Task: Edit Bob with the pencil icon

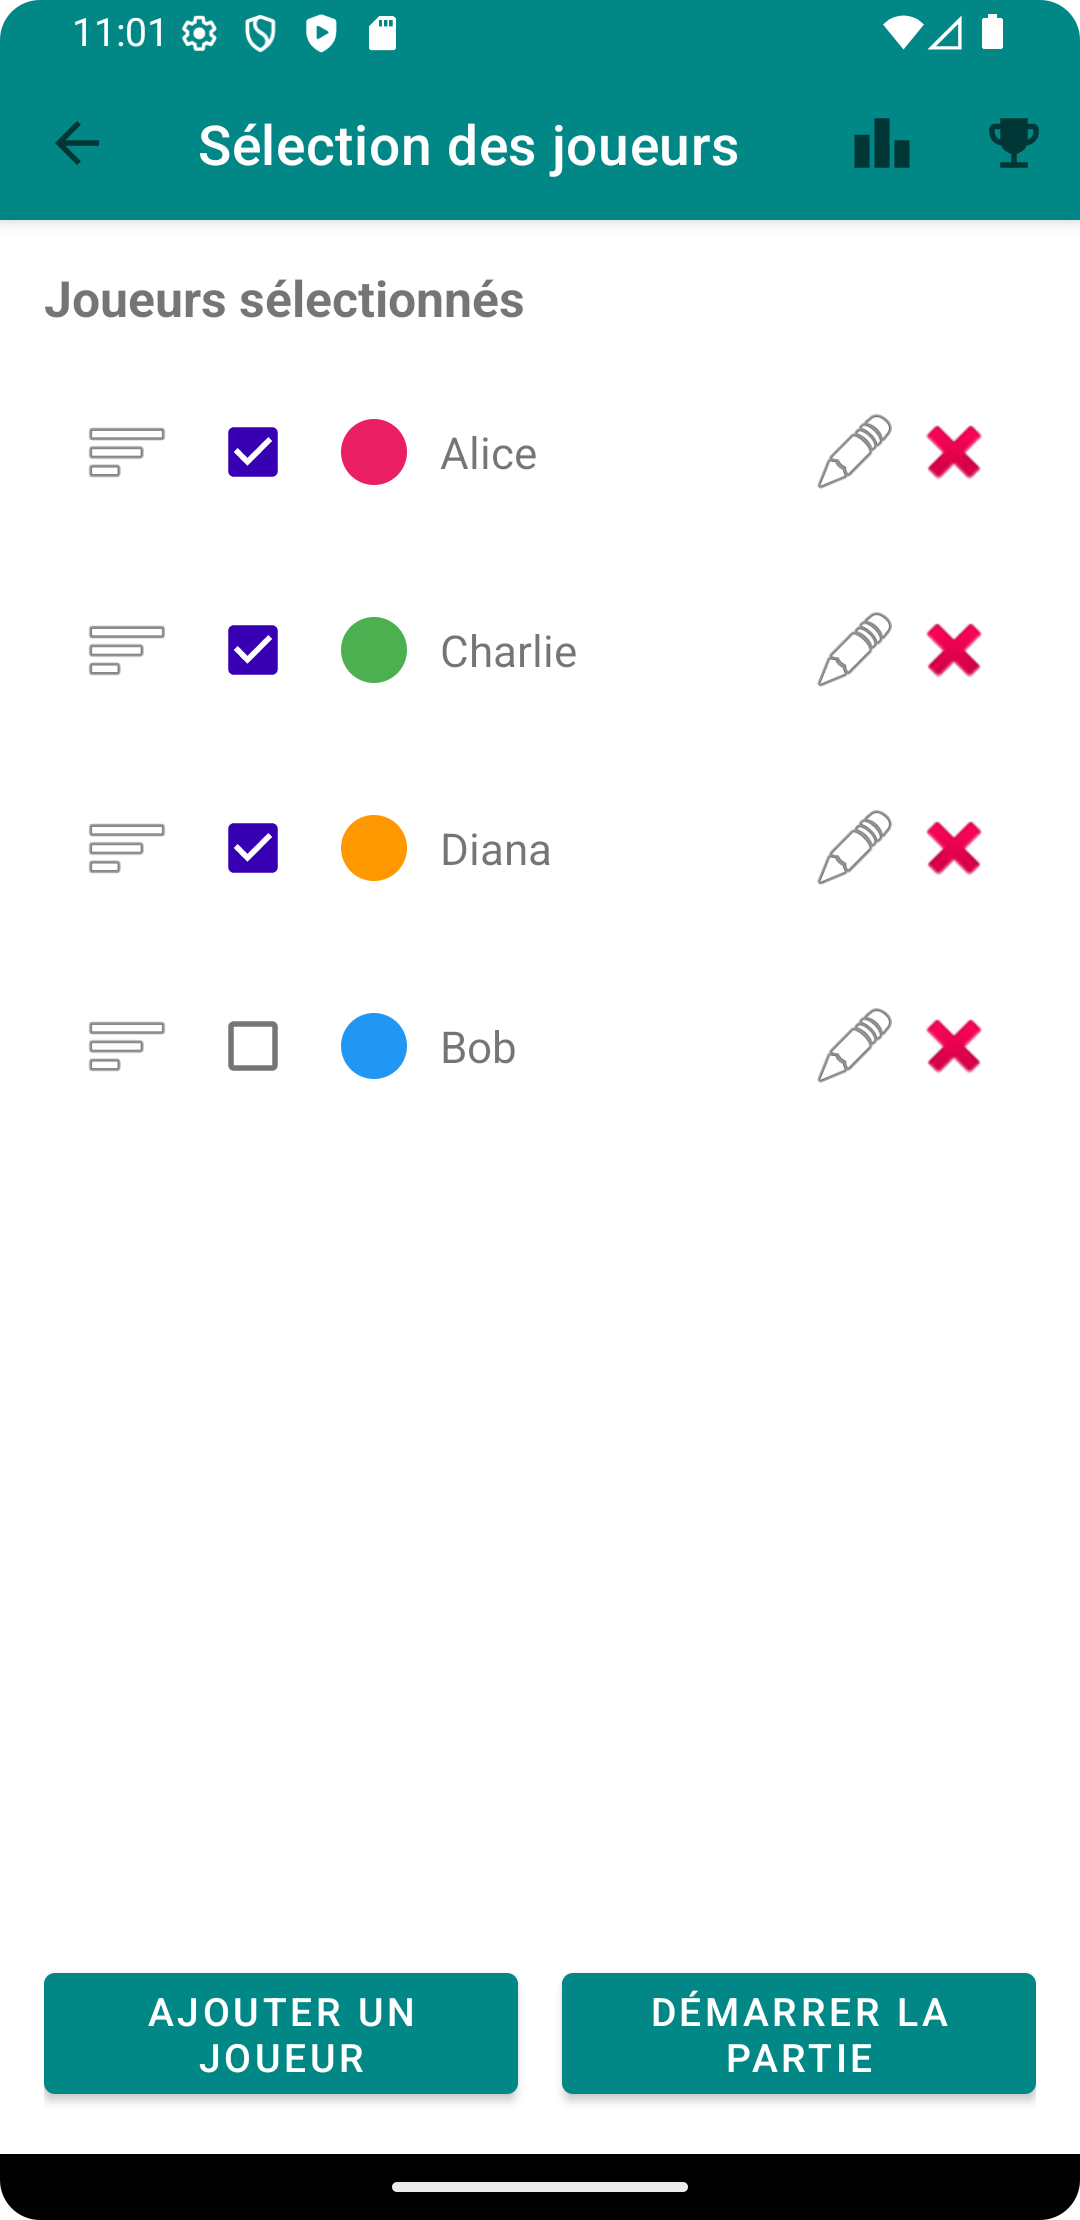Action: click(x=854, y=1046)
